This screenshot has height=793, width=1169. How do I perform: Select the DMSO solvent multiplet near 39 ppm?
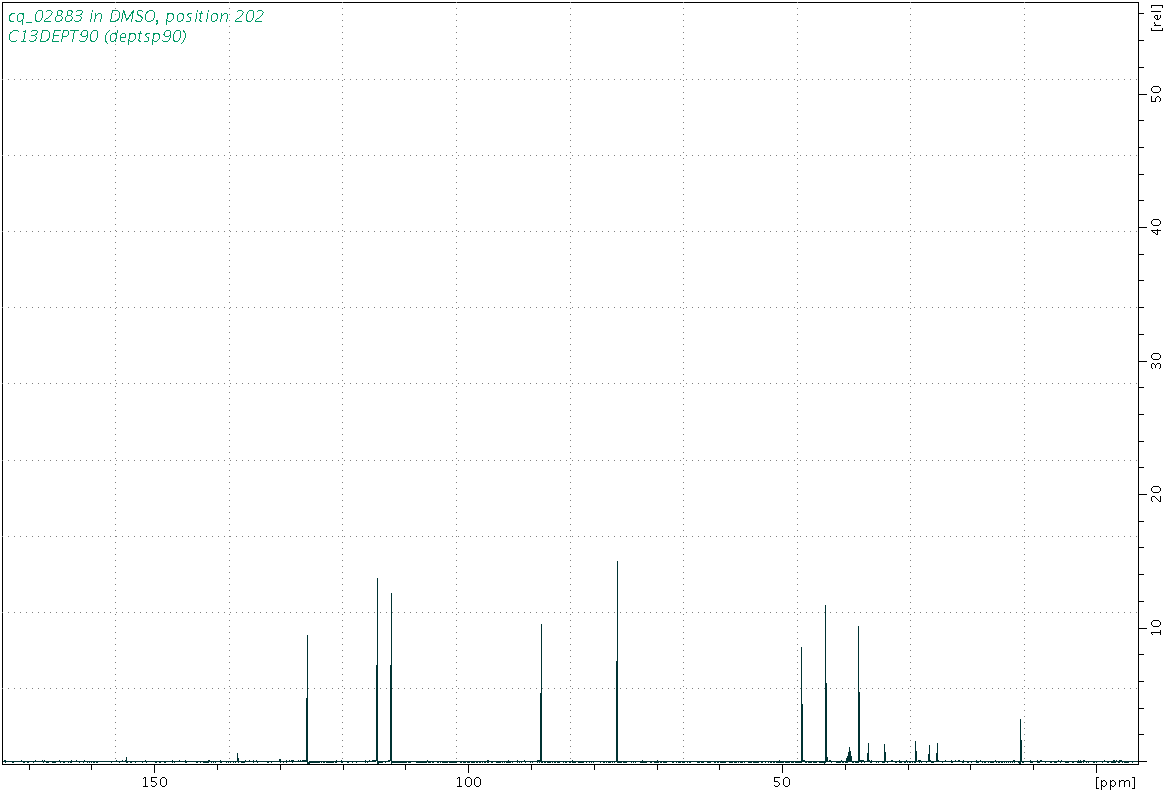(x=849, y=754)
